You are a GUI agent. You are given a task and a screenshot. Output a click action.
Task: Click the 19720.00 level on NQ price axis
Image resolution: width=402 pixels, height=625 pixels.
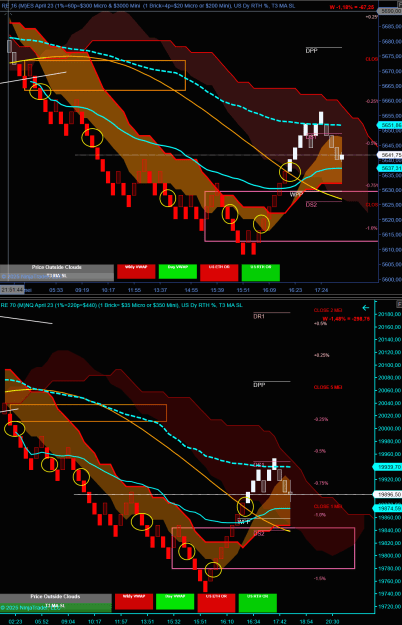[x=389, y=606]
